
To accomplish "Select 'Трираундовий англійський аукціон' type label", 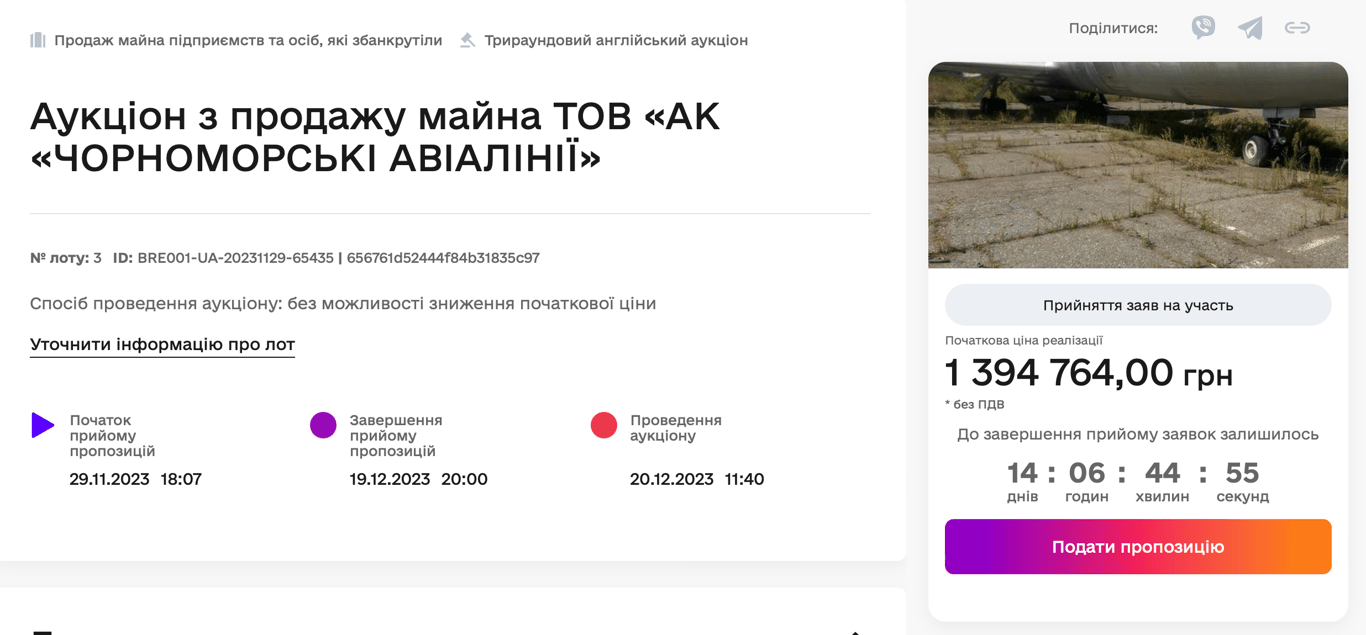I will tap(616, 40).
